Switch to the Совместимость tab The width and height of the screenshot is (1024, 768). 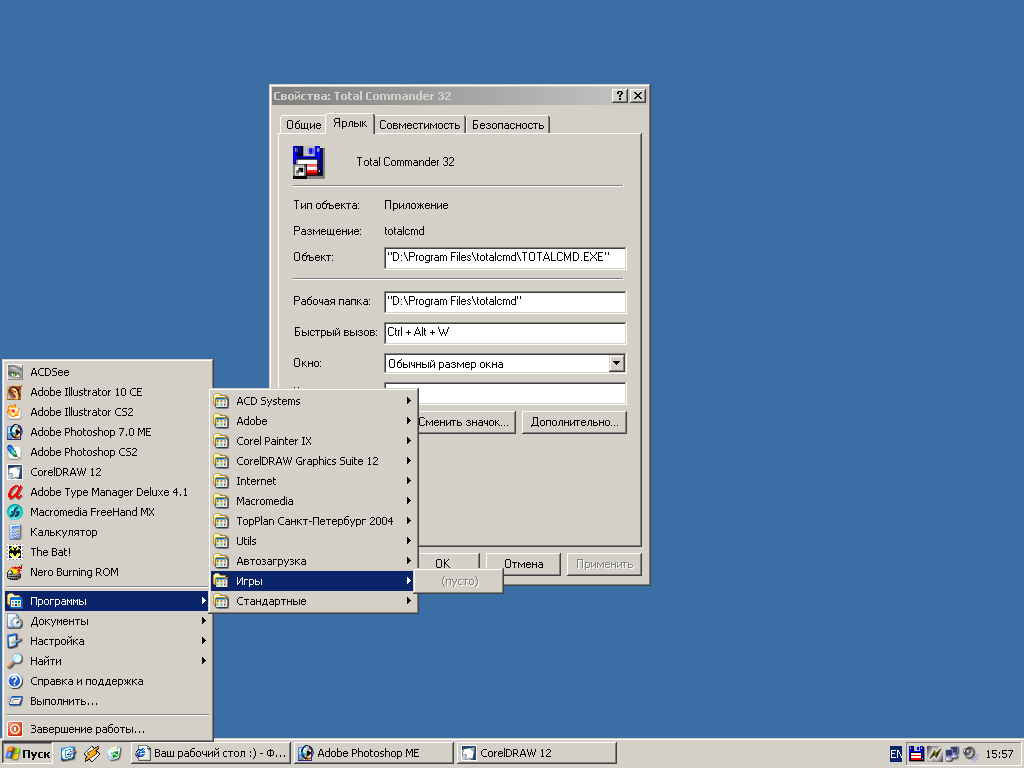click(419, 125)
